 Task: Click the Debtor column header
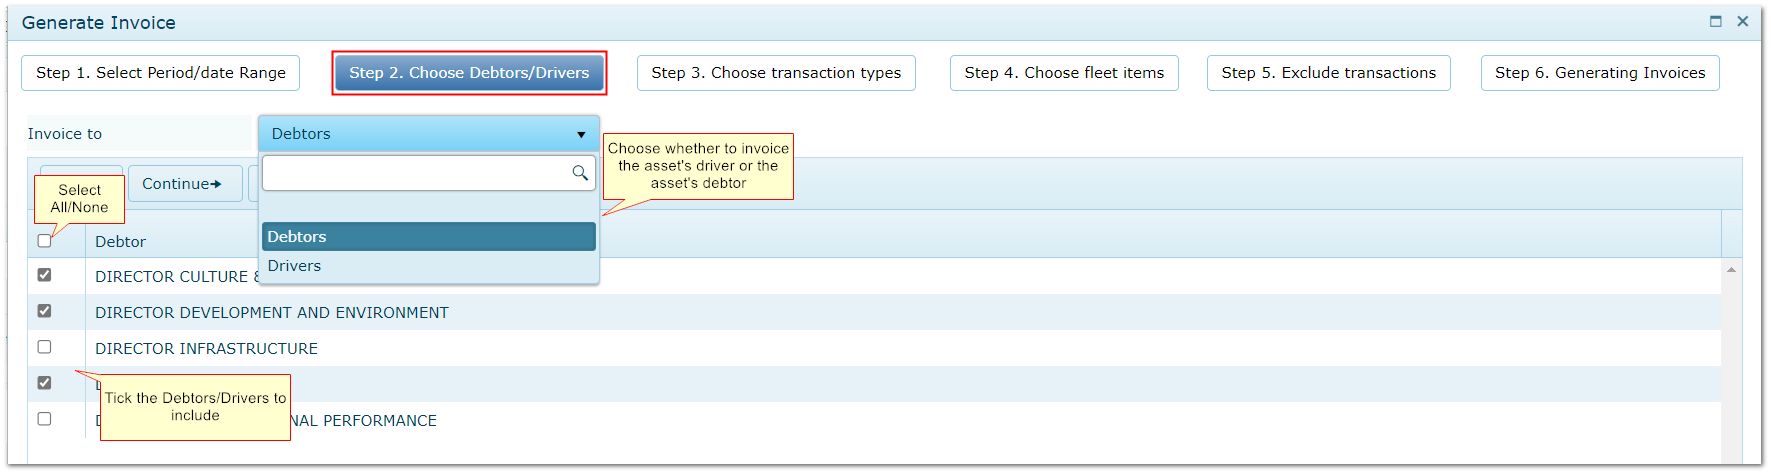pyautogui.click(x=120, y=242)
